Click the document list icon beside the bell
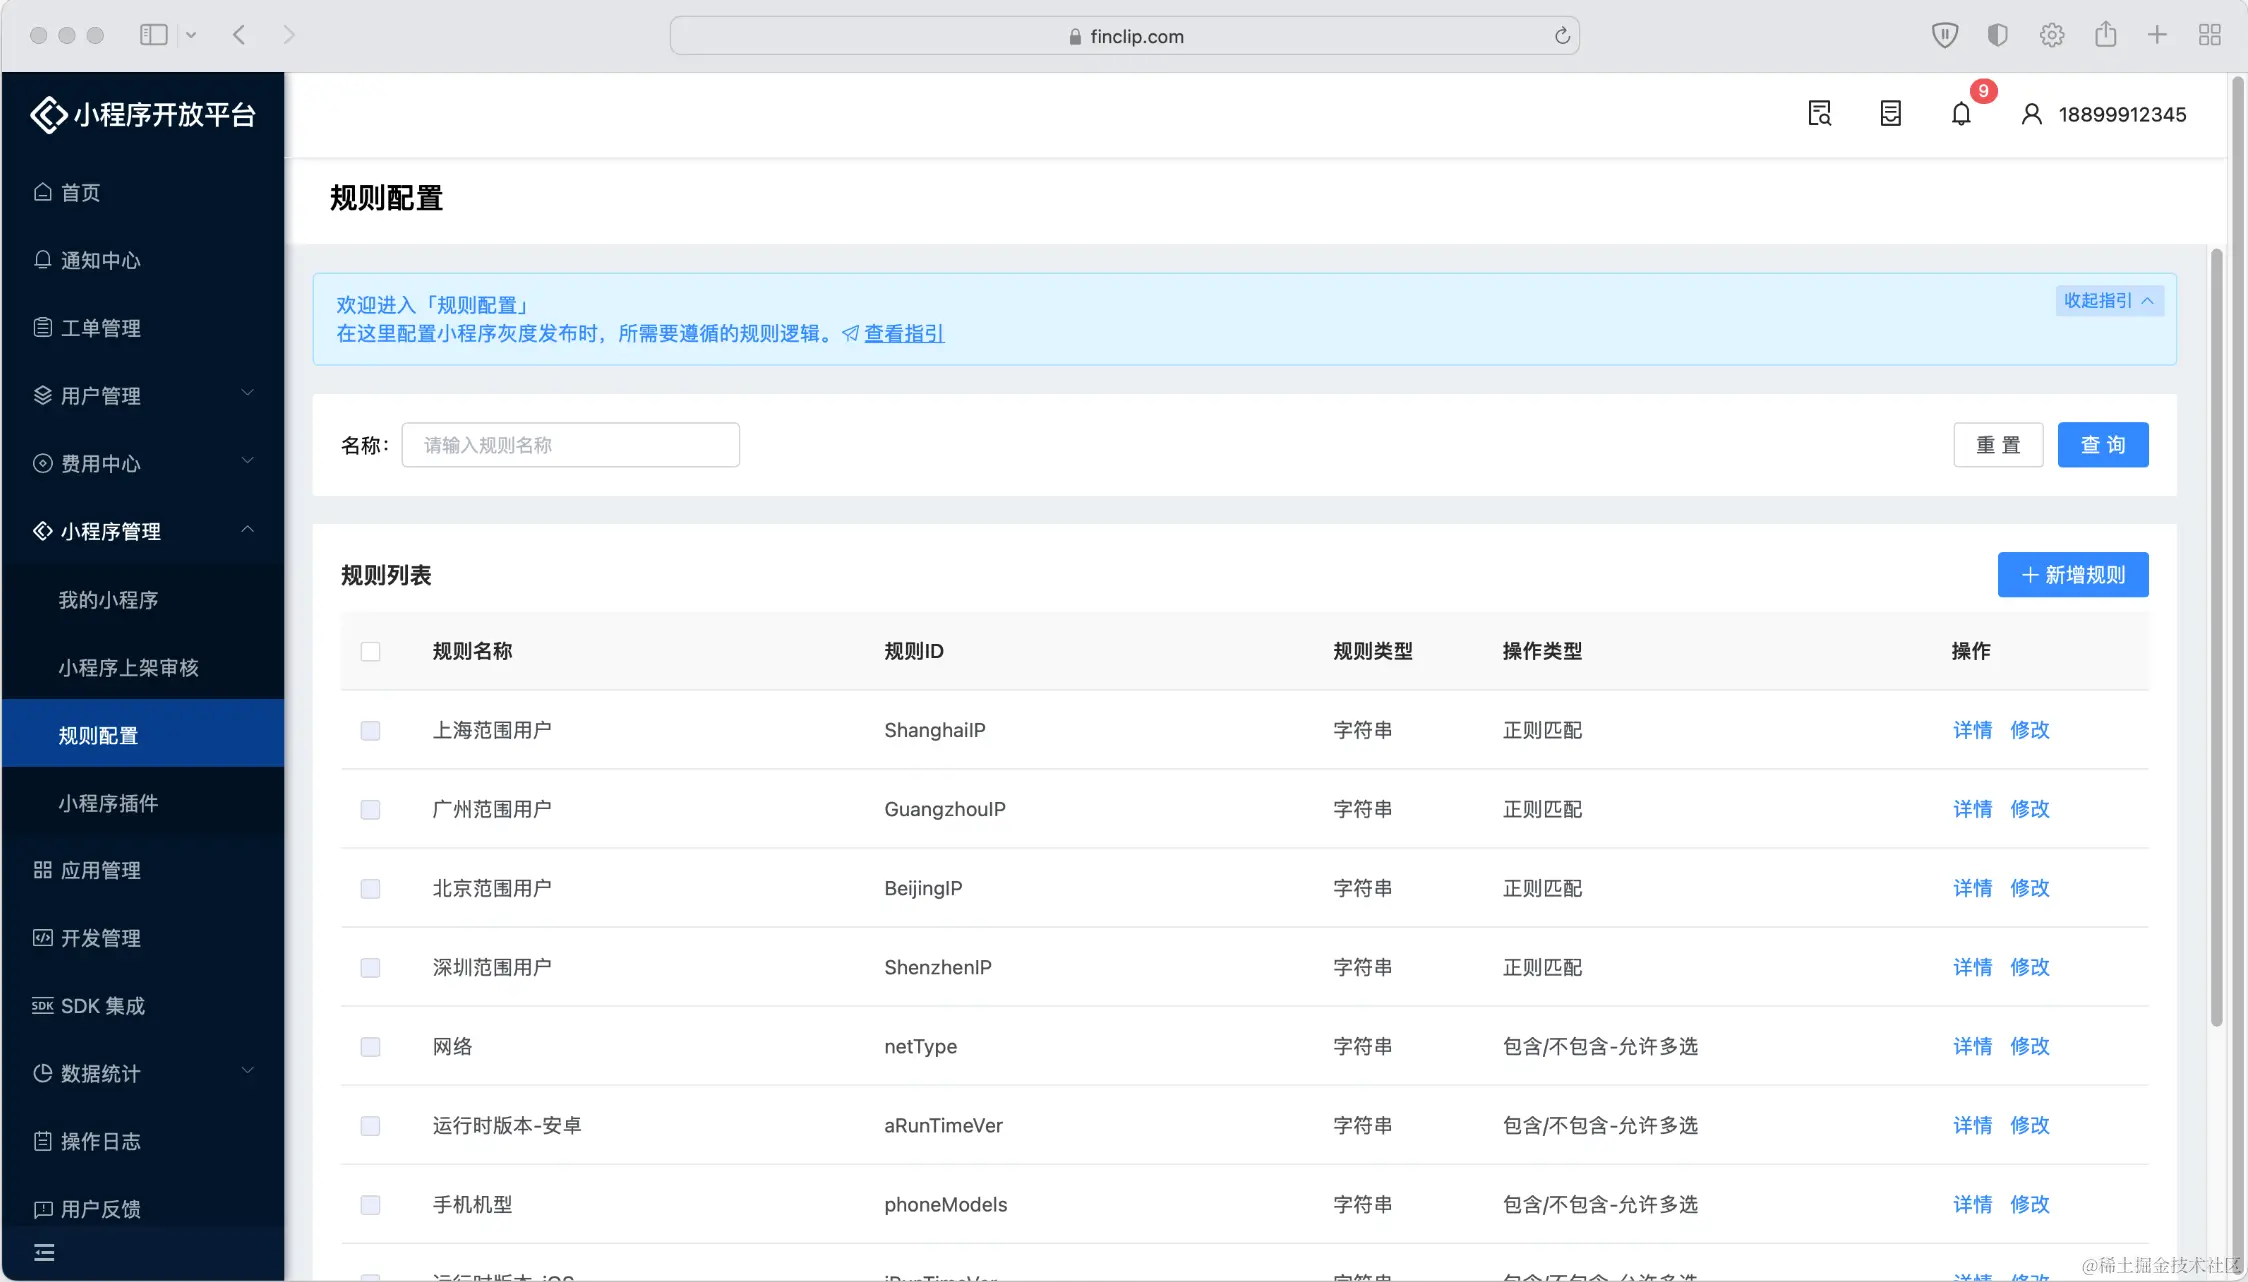This screenshot has height=1282, width=2248. coord(1890,114)
